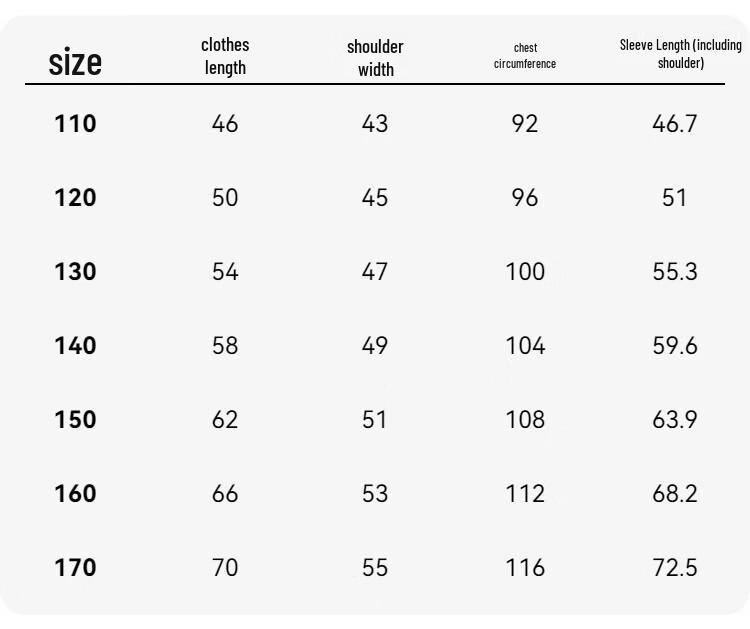Viewport: 750px width, 629px height.
Task: Select the 'chest circumference' header
Action: (525, 55)
